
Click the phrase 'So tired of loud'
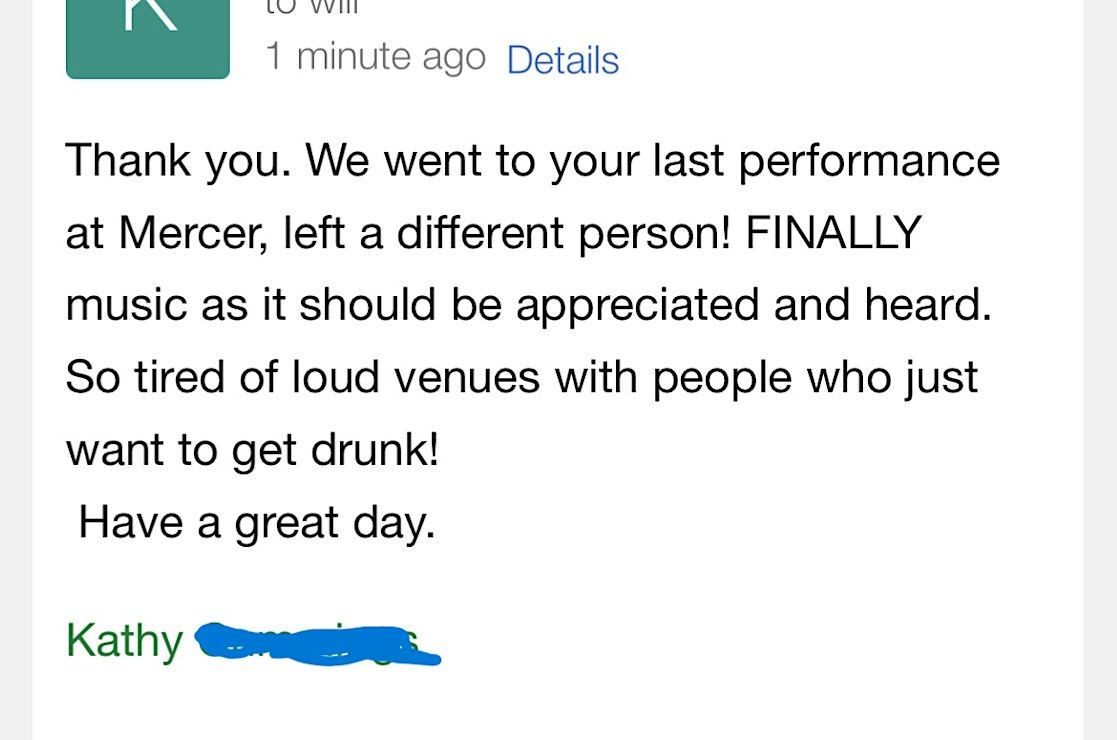tap(222, 376)
